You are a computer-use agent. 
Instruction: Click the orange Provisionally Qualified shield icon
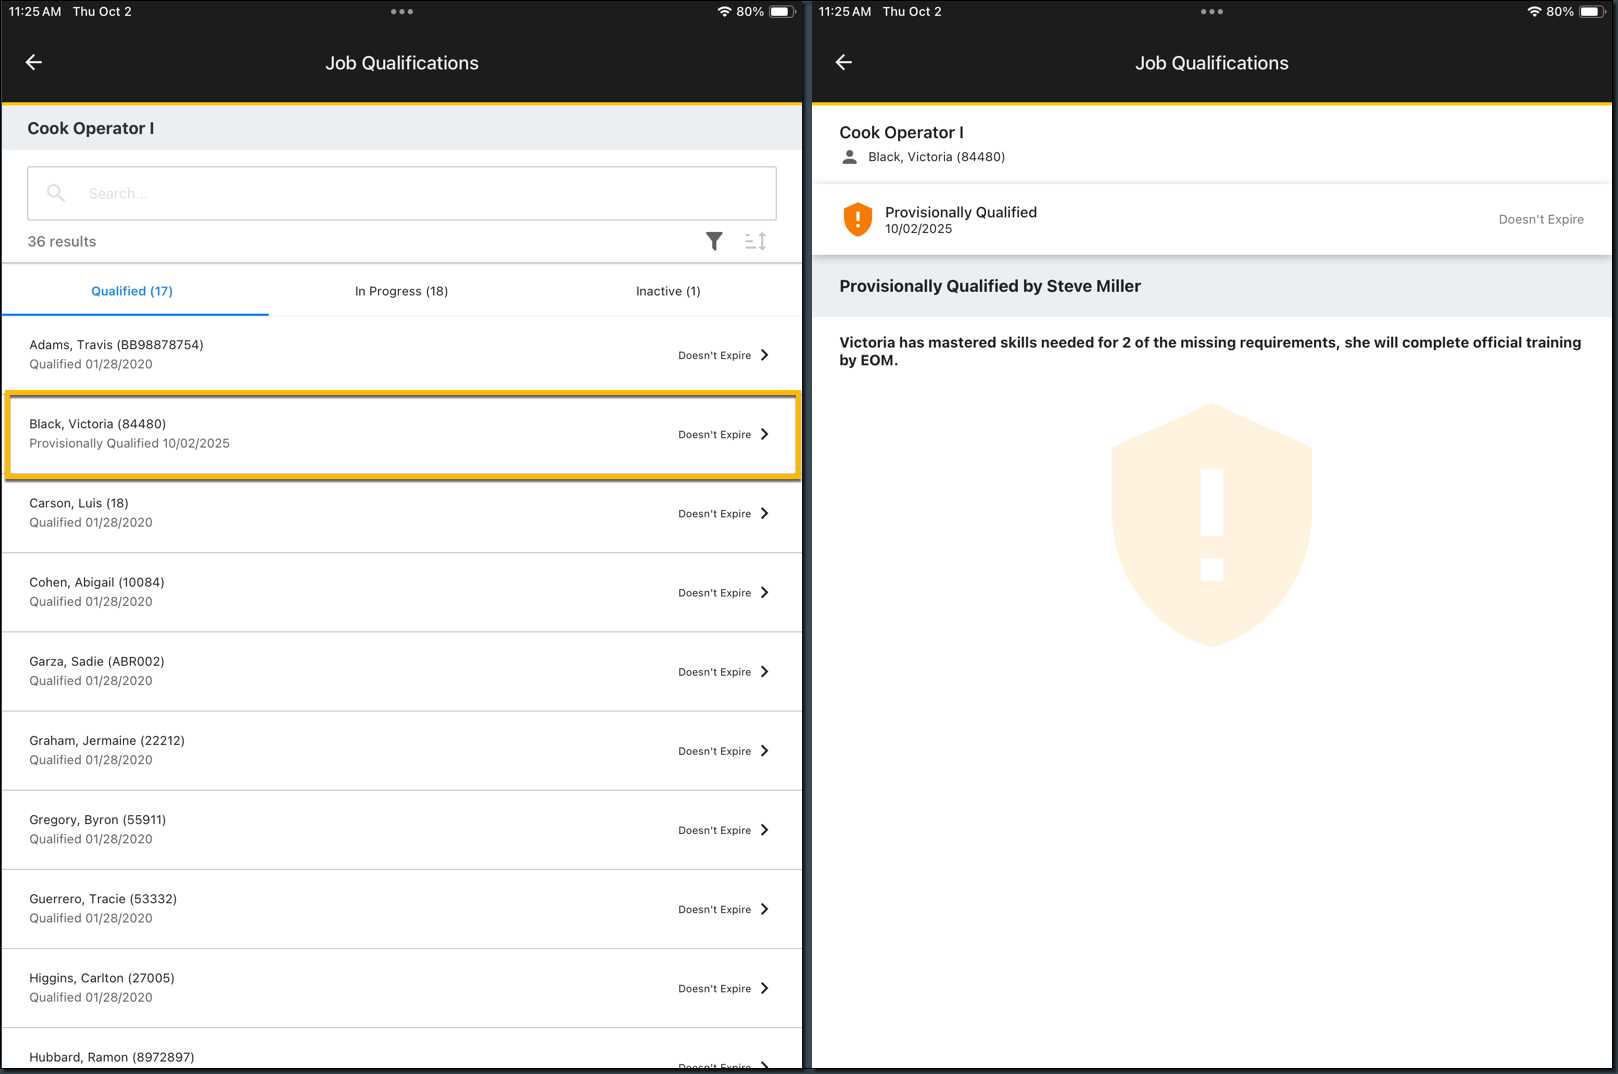858,219
